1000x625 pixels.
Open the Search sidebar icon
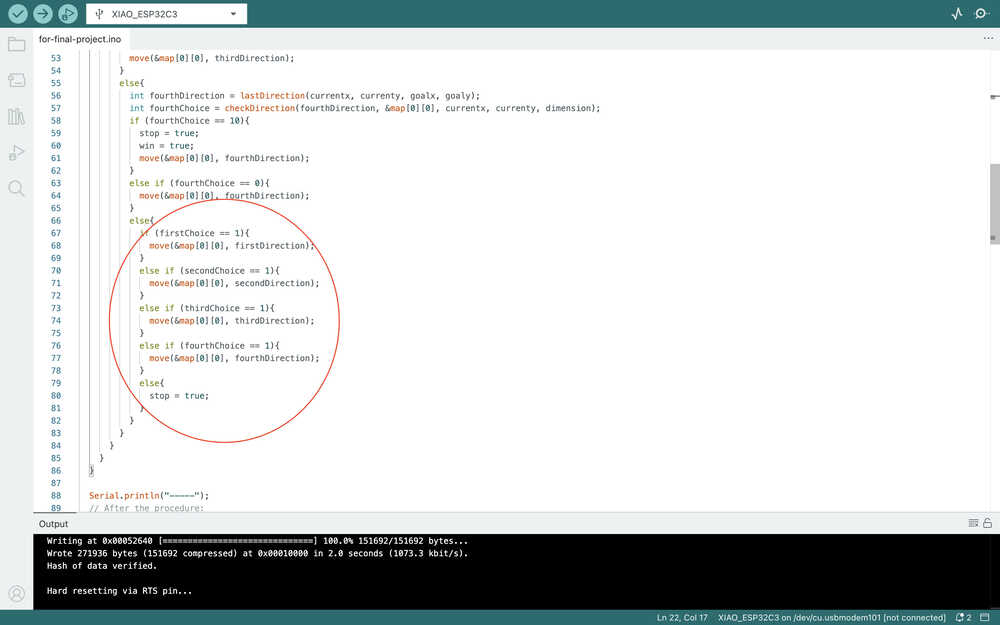pyautogui.click(x=17, y=188)
